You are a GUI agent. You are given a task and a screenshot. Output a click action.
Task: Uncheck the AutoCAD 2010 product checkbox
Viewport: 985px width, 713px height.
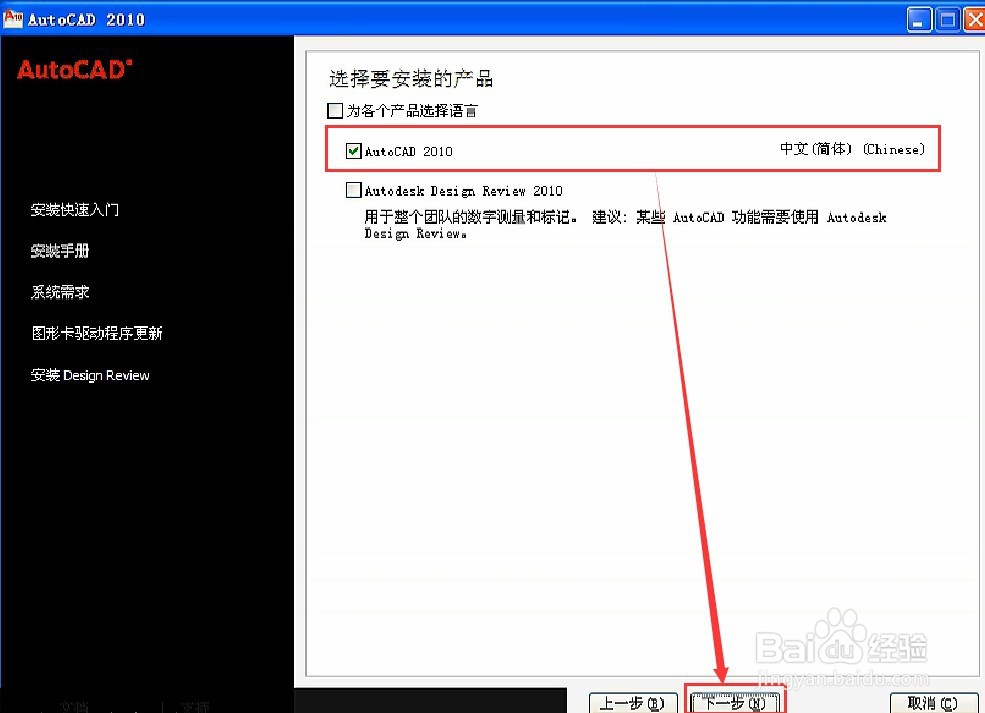coord(353,151)
